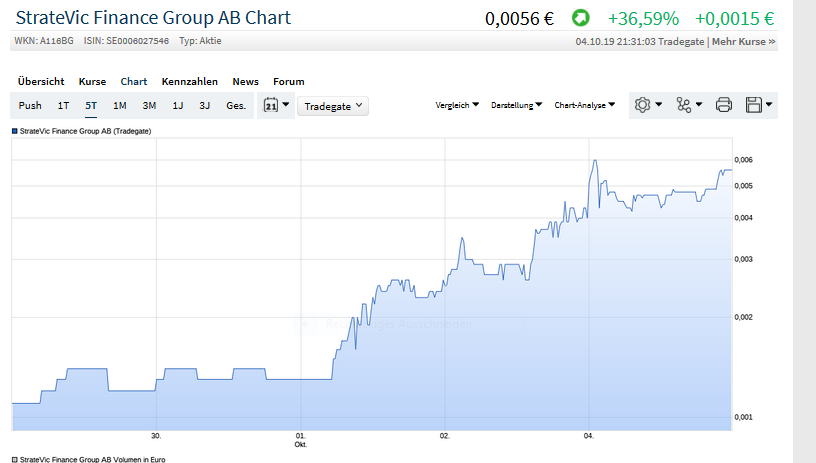Select the 3J time range
This screenshot has width=816, height=463.
pyautogui.click(x=205, y=106)
